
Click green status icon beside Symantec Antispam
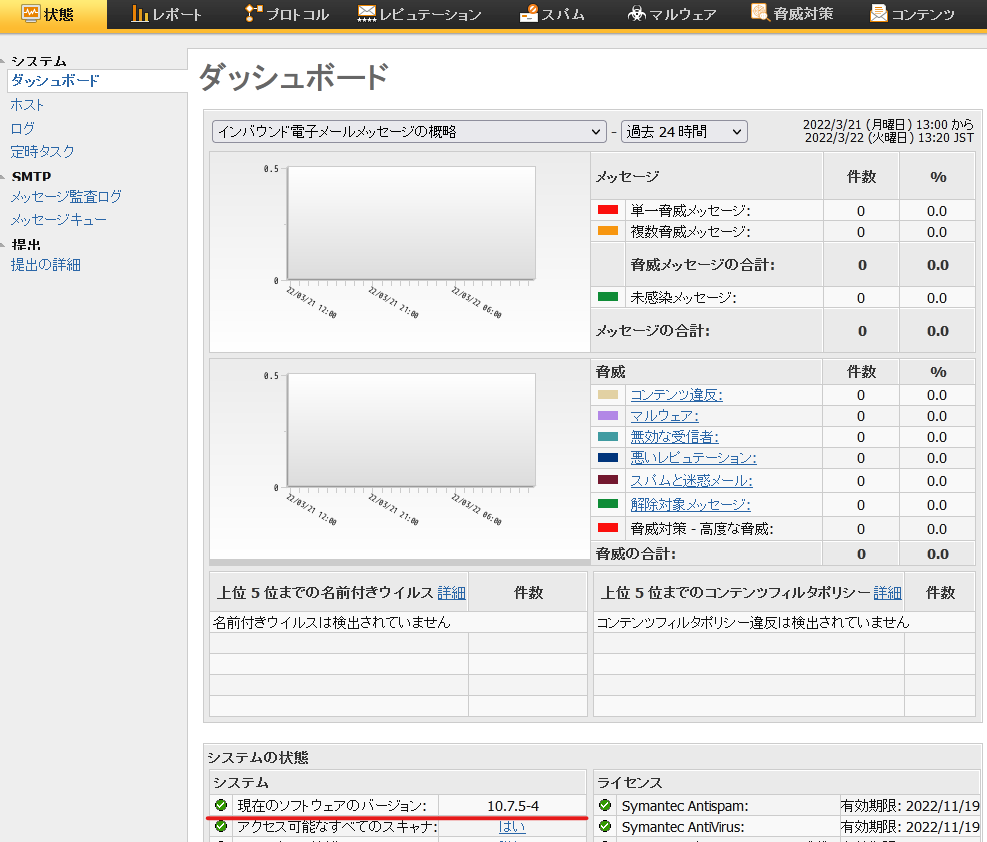[605, 805]
